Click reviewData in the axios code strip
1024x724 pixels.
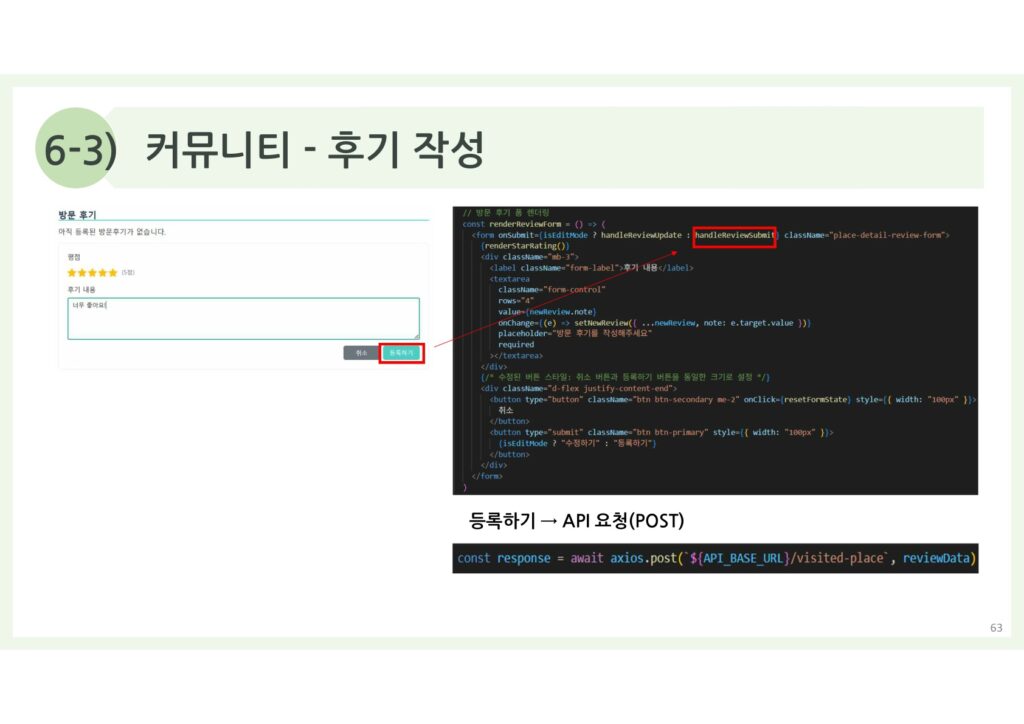tap(936, 558)
